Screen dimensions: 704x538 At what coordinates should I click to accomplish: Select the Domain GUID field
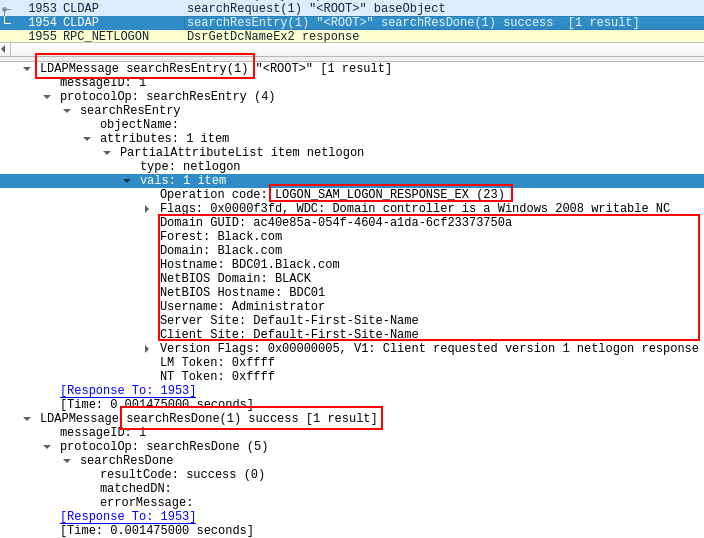335,223
